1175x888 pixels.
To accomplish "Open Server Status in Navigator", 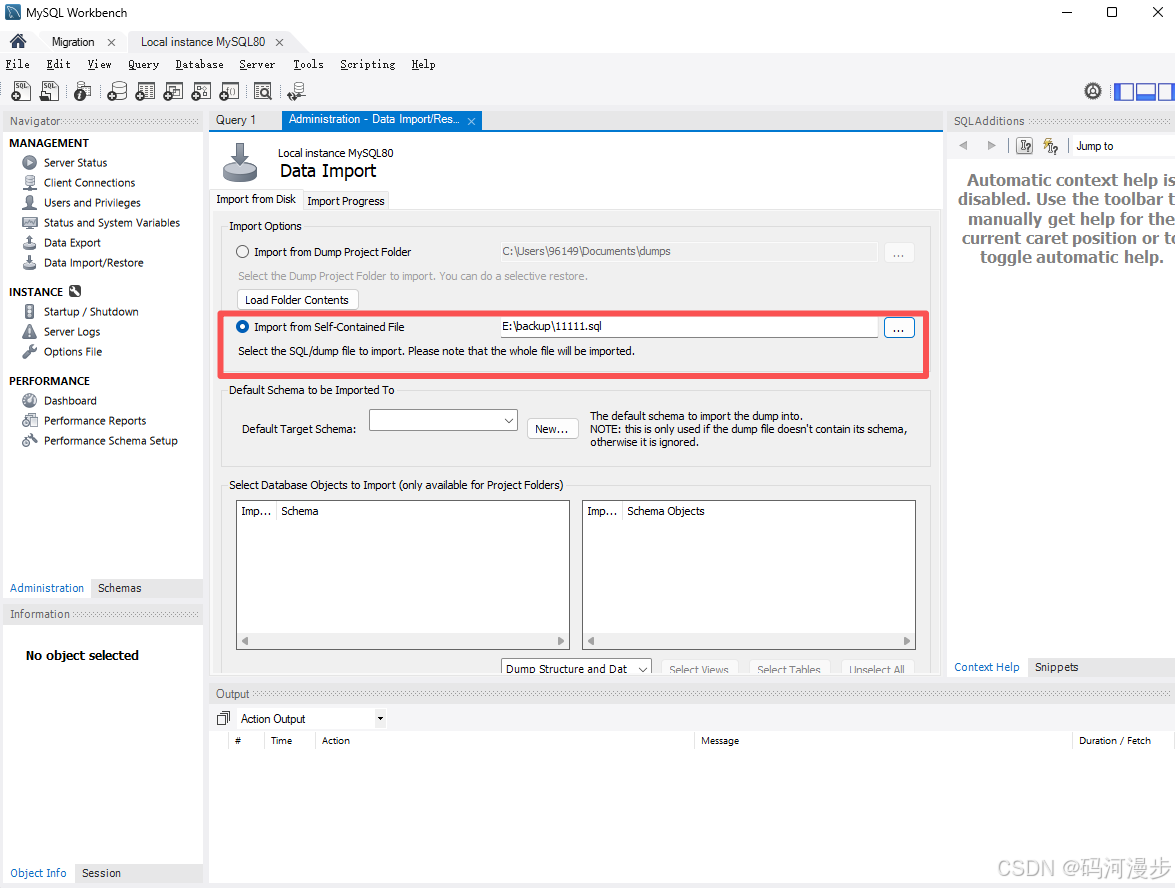I will 75,163.
